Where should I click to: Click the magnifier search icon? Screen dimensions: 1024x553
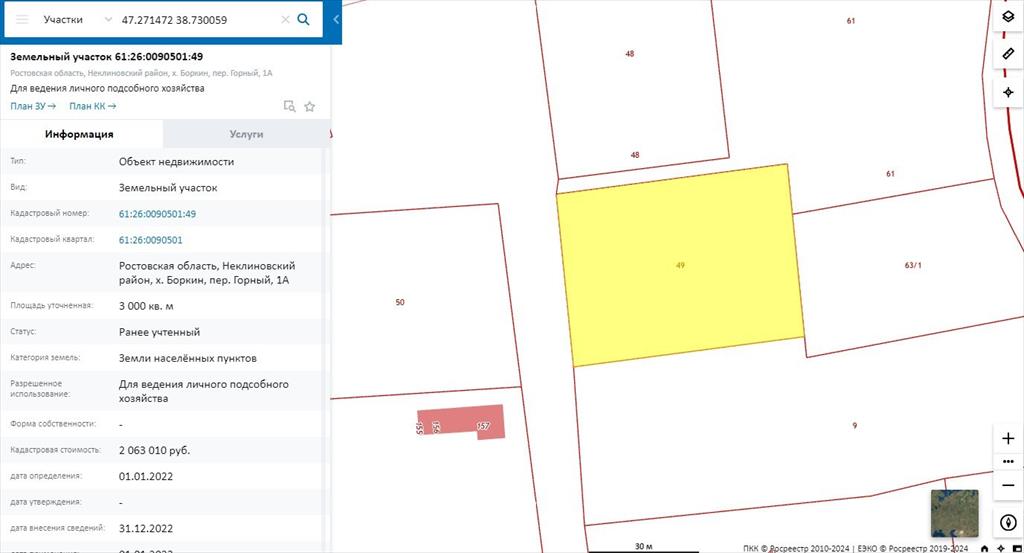[304, 20]
